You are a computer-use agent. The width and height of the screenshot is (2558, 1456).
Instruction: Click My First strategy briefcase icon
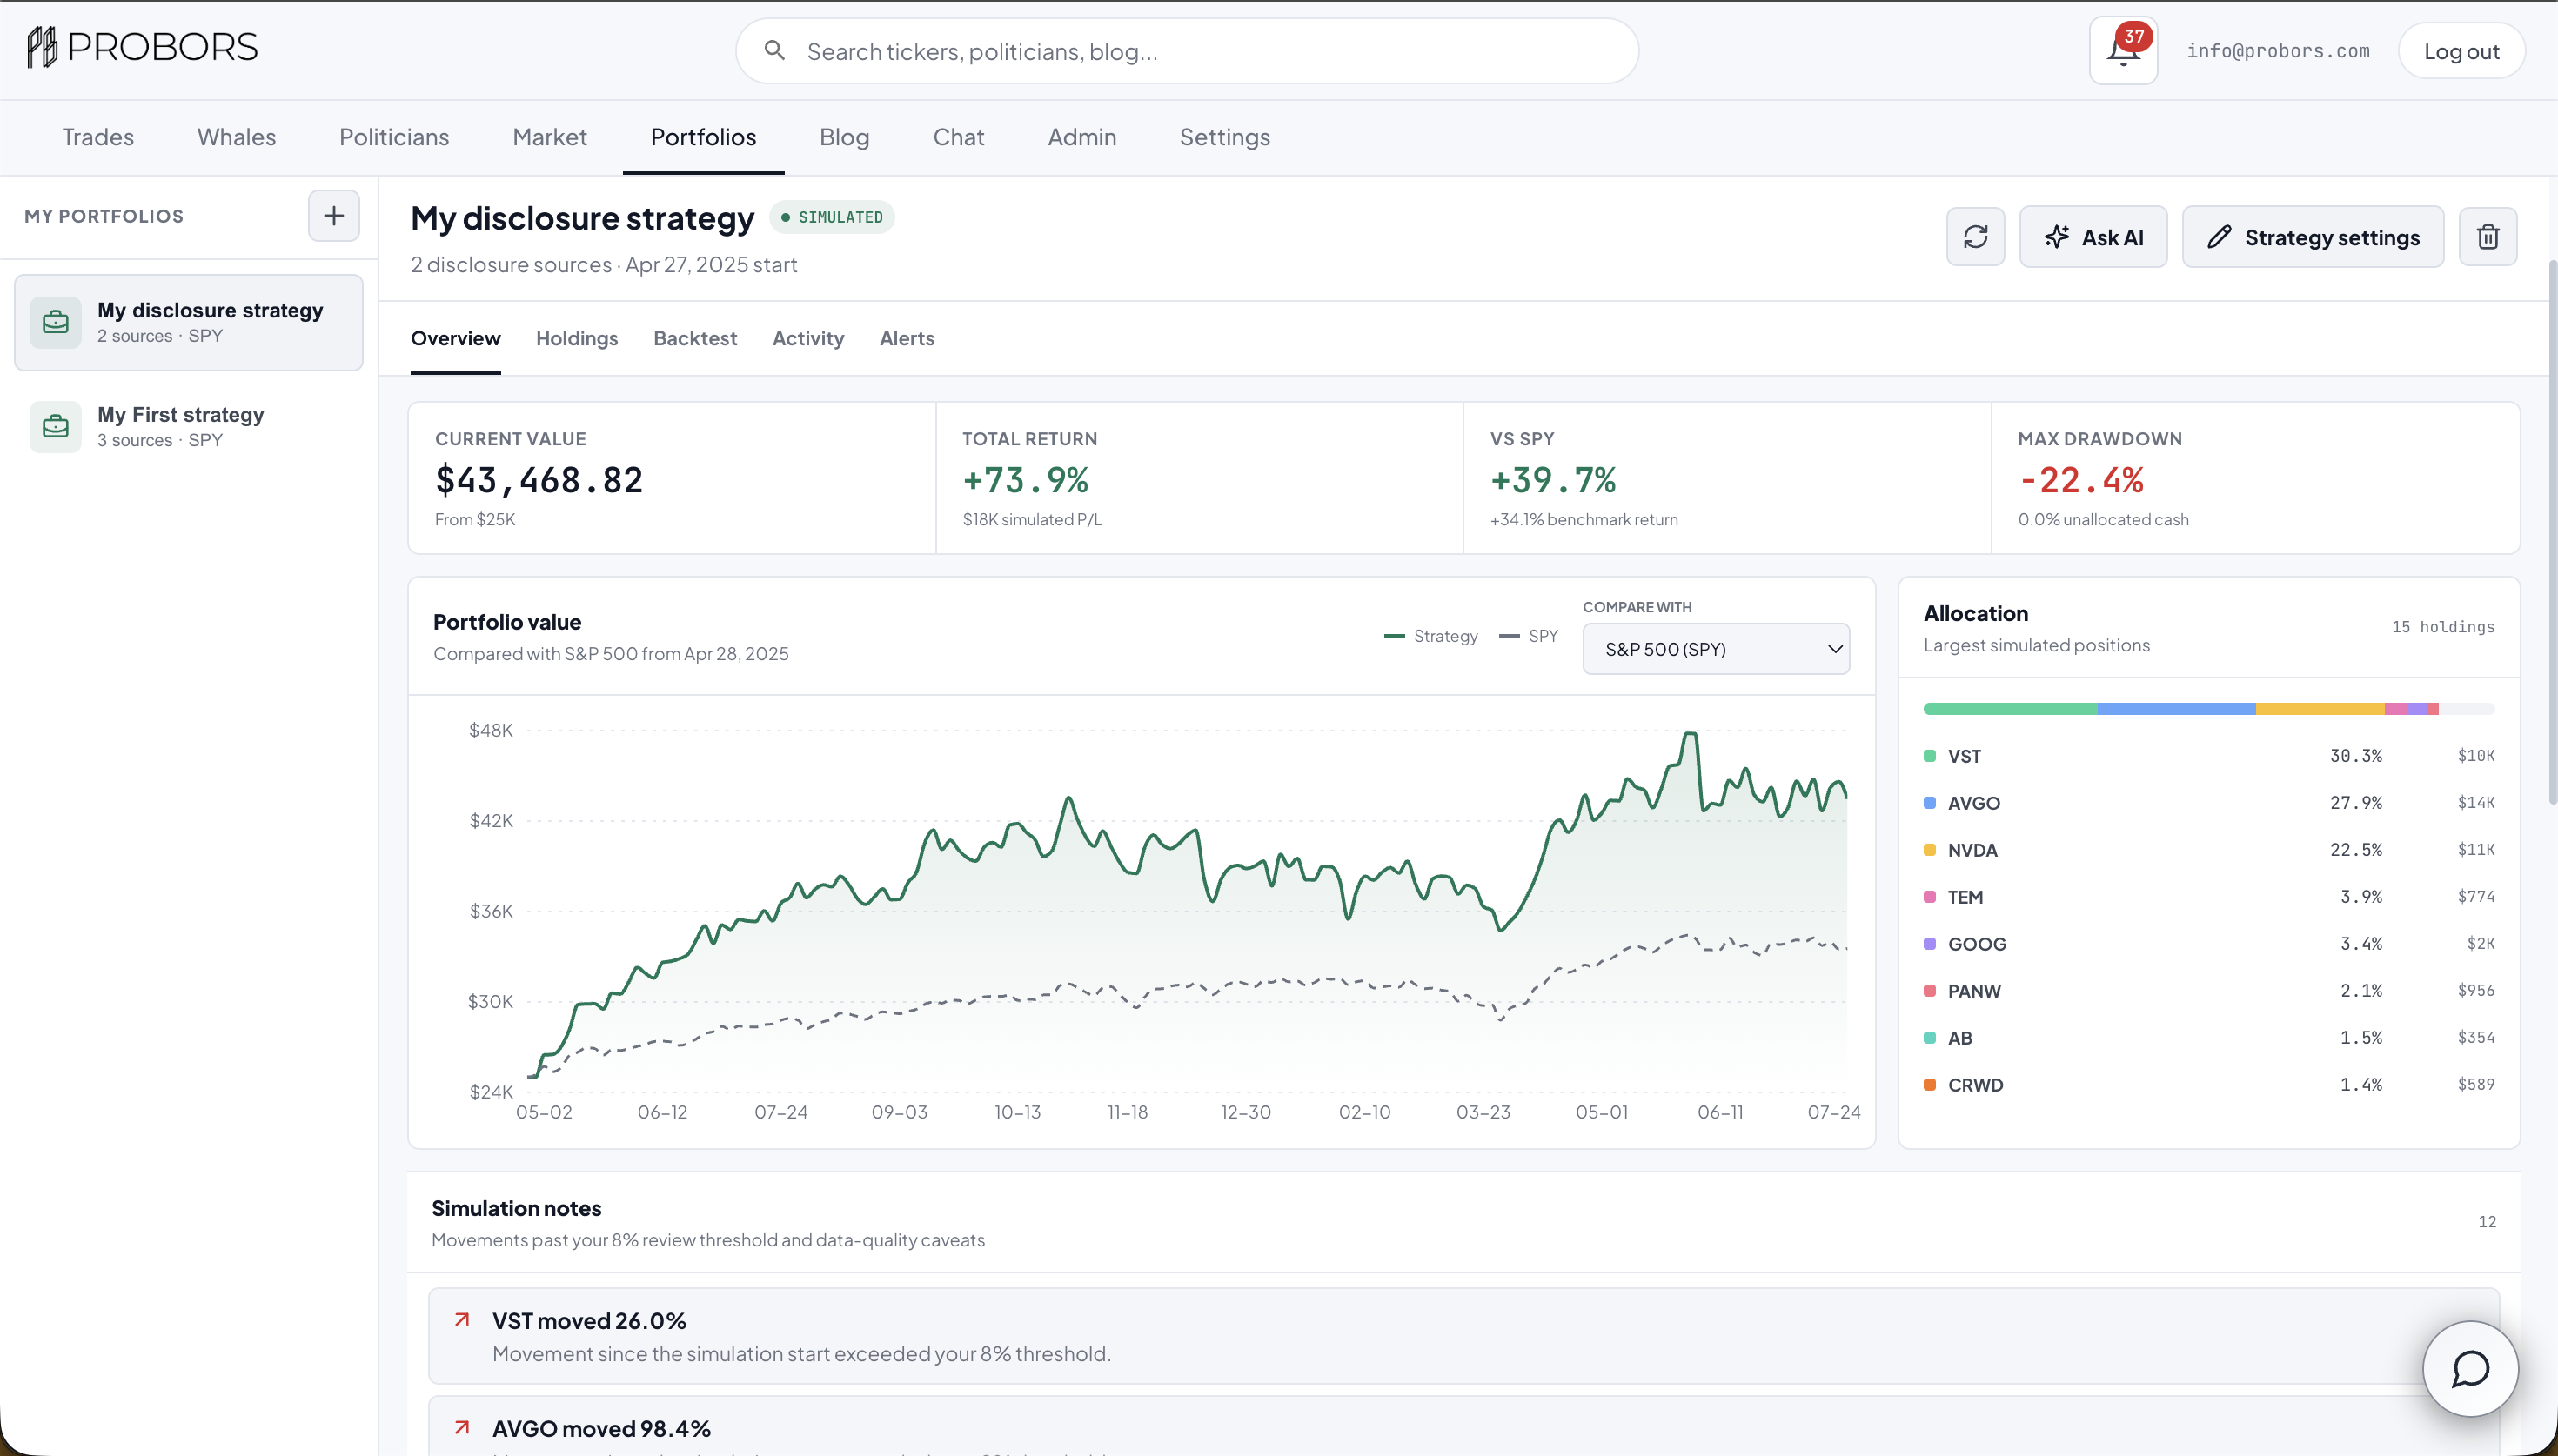[x=56, y=427]
